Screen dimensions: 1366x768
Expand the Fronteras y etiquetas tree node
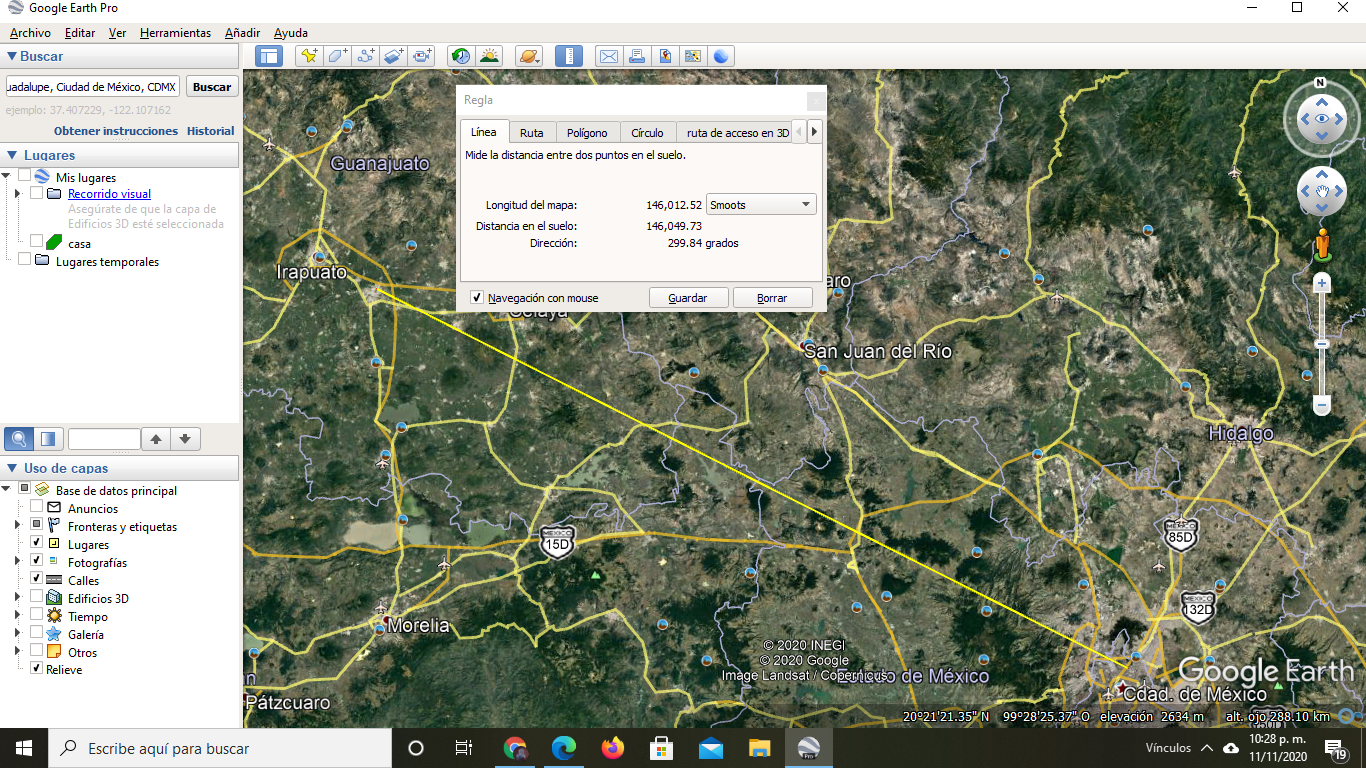coord(17,526)
